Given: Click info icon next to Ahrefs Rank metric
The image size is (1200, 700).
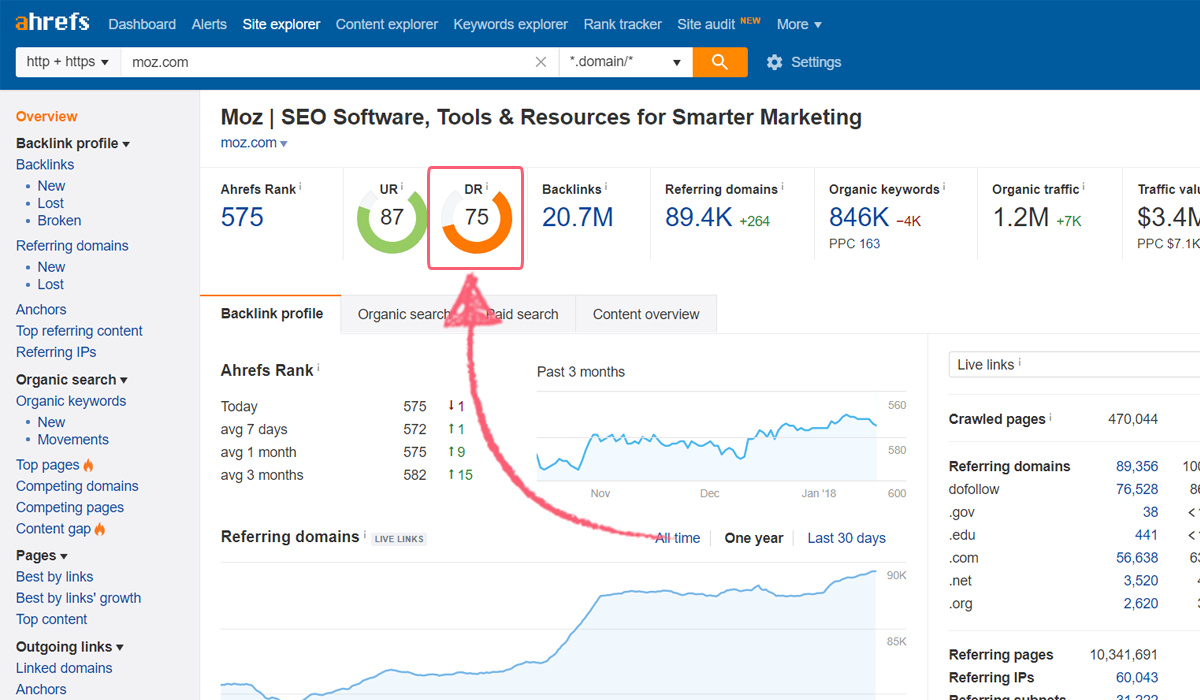Looking at the screenshot, I should 300,187.
